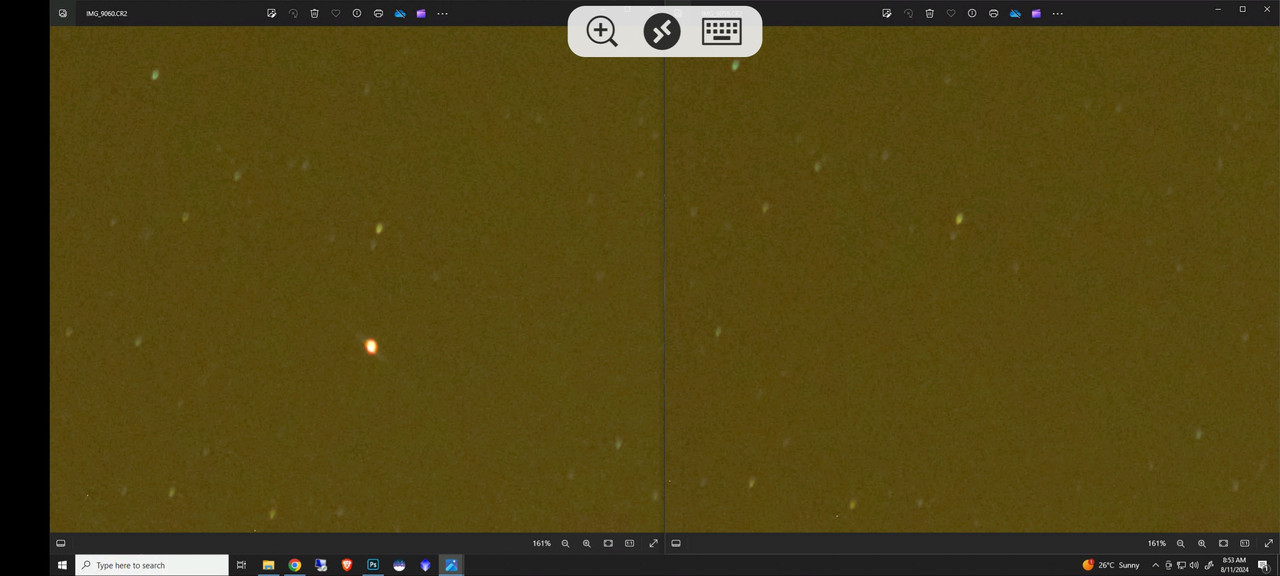Viewport: 1280px width, 576px height.
Task: Open the 26°C Sunny weather widget
Action: (1111, 565)
